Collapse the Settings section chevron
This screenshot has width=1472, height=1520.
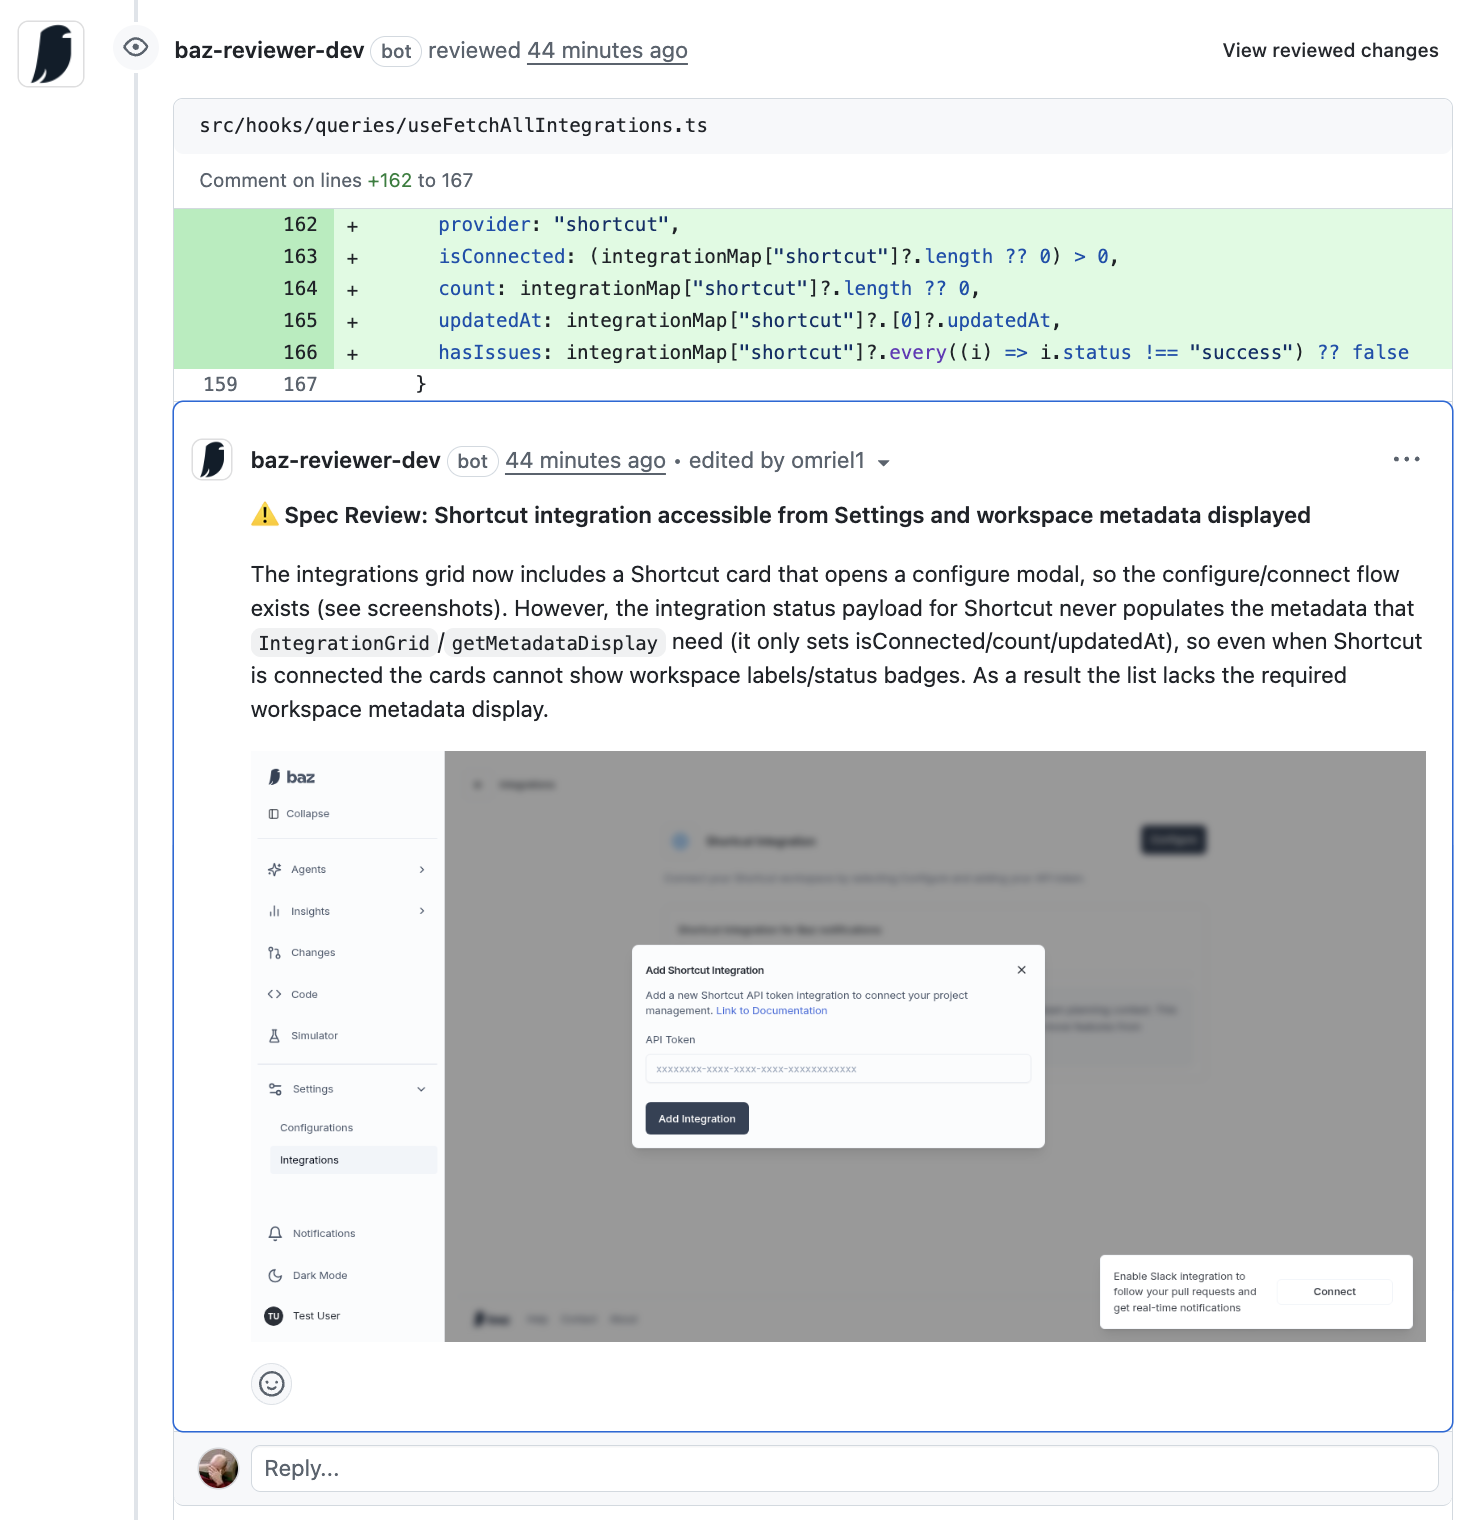[x=421, y=1089]
